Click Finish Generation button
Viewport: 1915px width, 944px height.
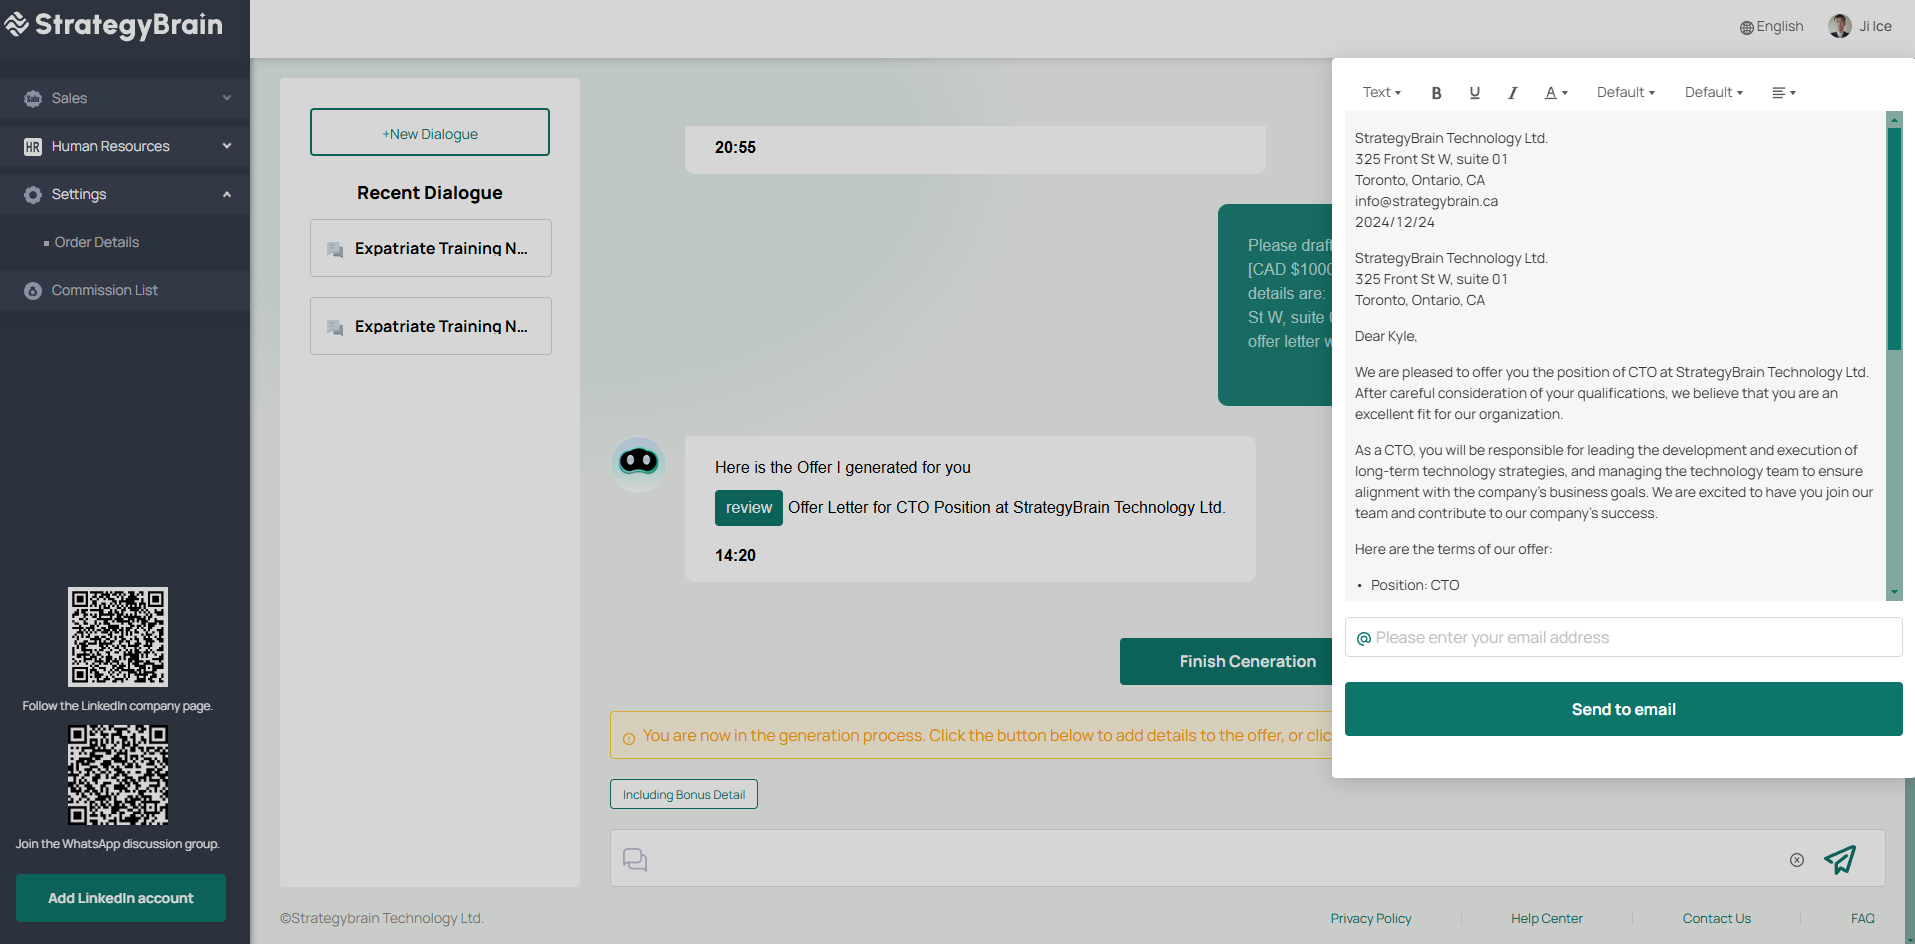1226,661
